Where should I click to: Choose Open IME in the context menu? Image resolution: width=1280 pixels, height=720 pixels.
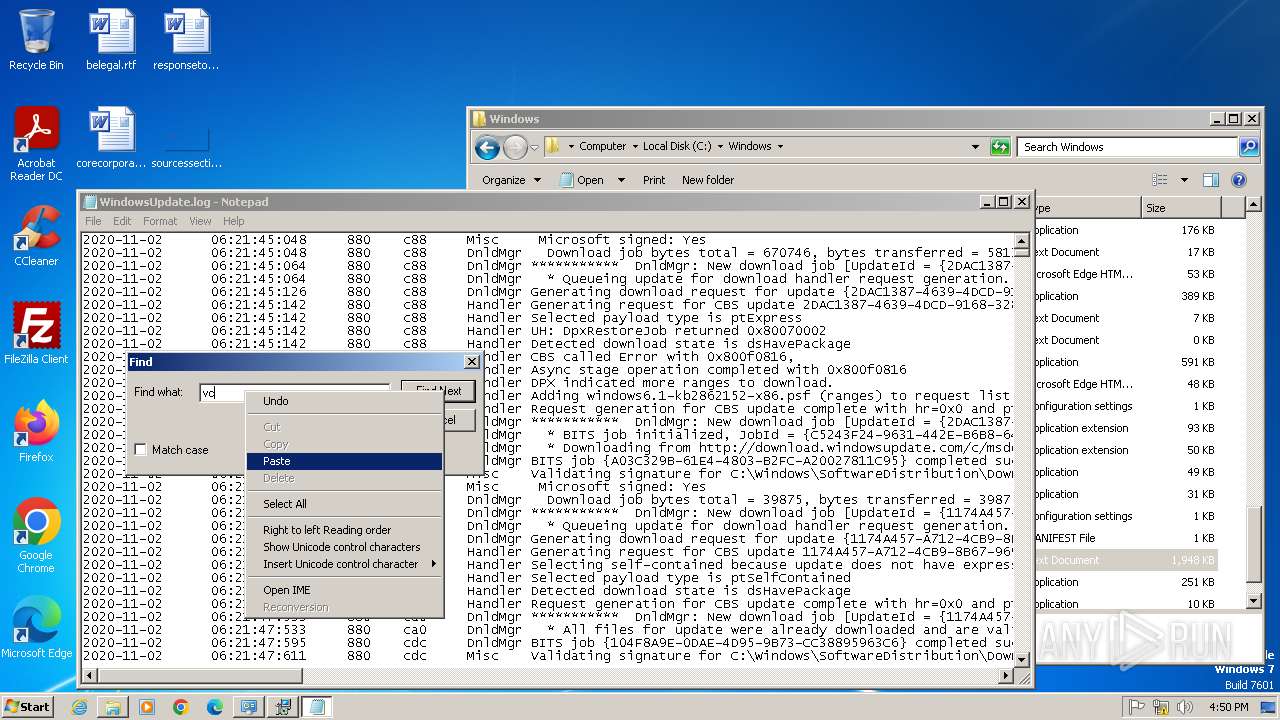click(344, 590)
